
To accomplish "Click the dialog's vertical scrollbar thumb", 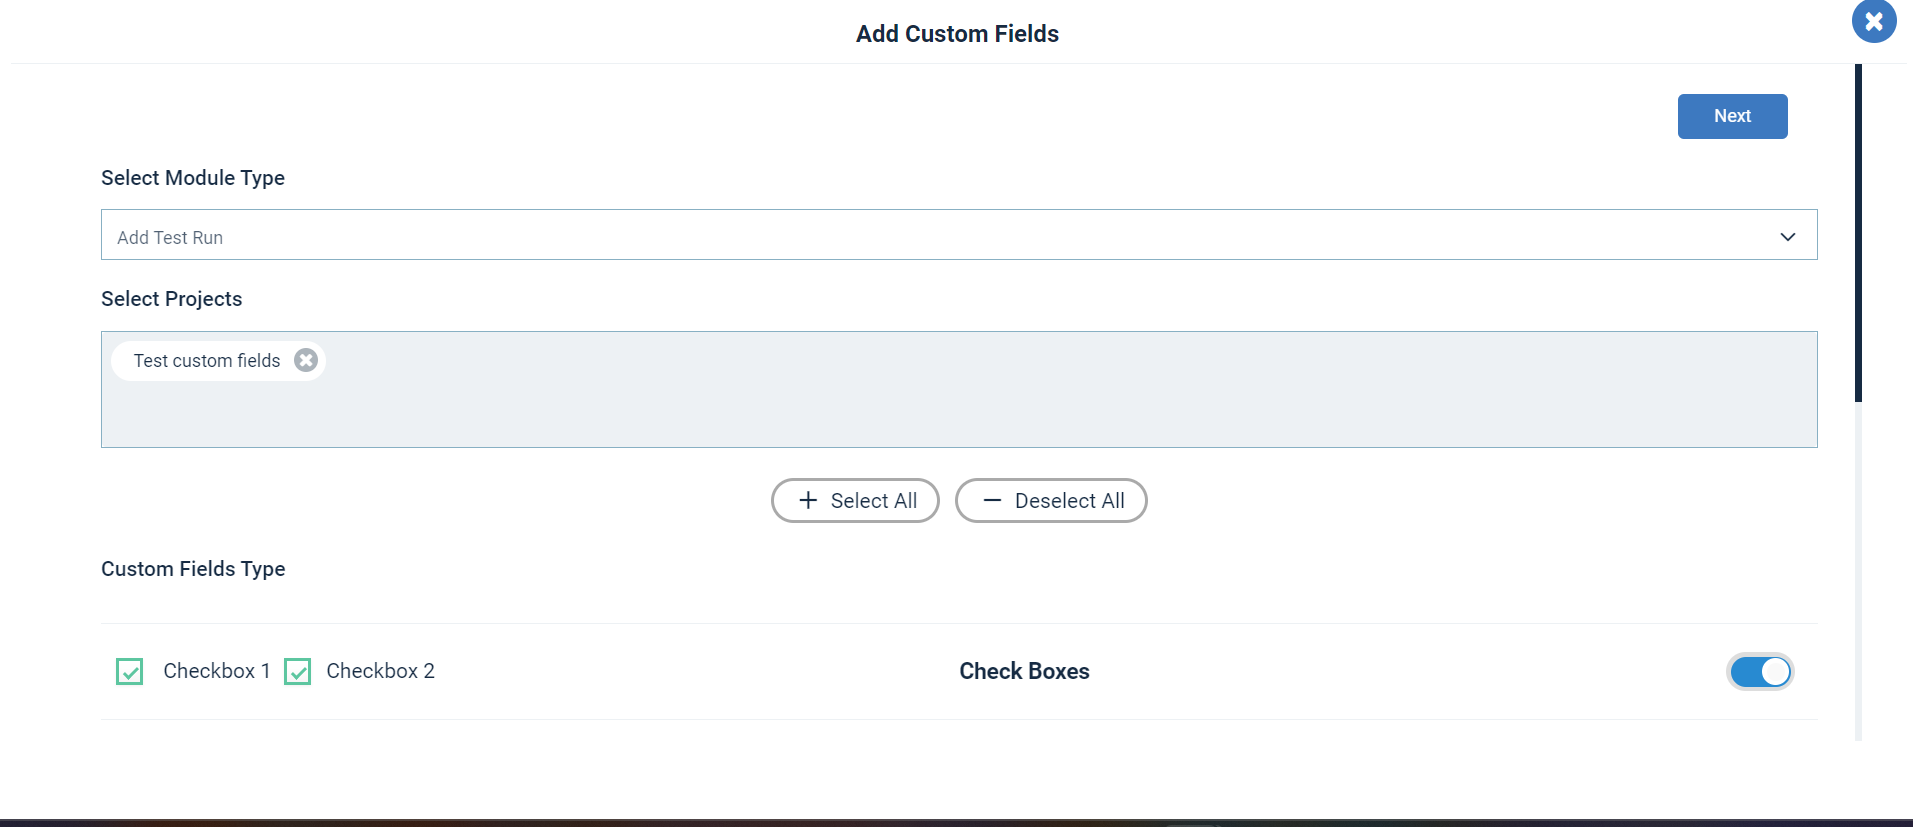I will pos(1858,233).
